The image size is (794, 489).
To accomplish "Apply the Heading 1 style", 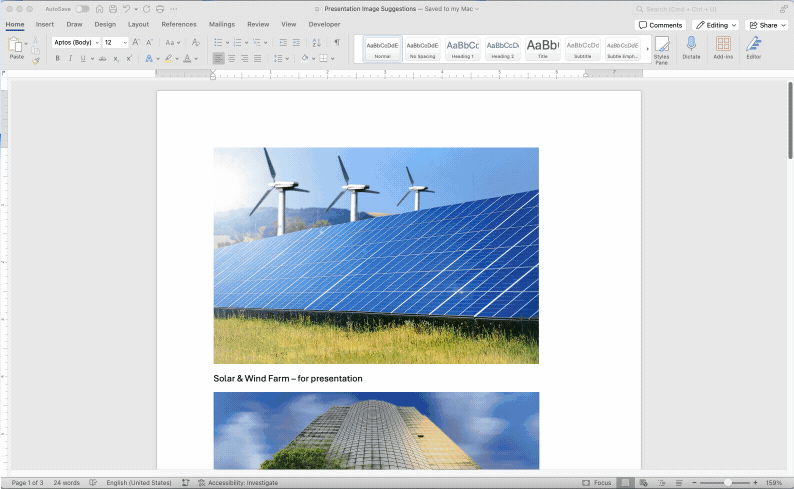I will (462, 49).
